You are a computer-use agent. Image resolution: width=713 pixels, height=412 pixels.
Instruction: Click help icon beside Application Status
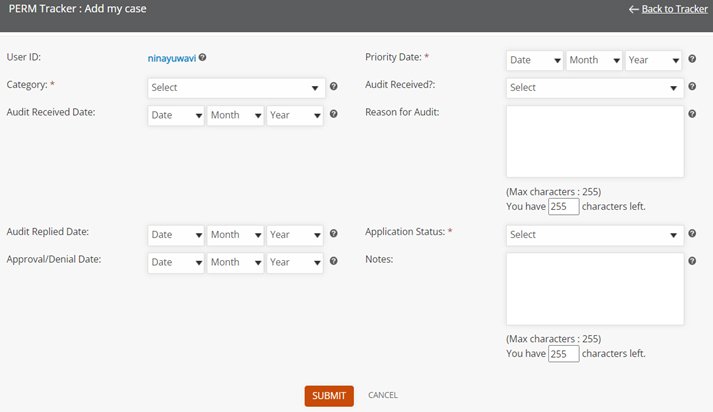point(692,234)
